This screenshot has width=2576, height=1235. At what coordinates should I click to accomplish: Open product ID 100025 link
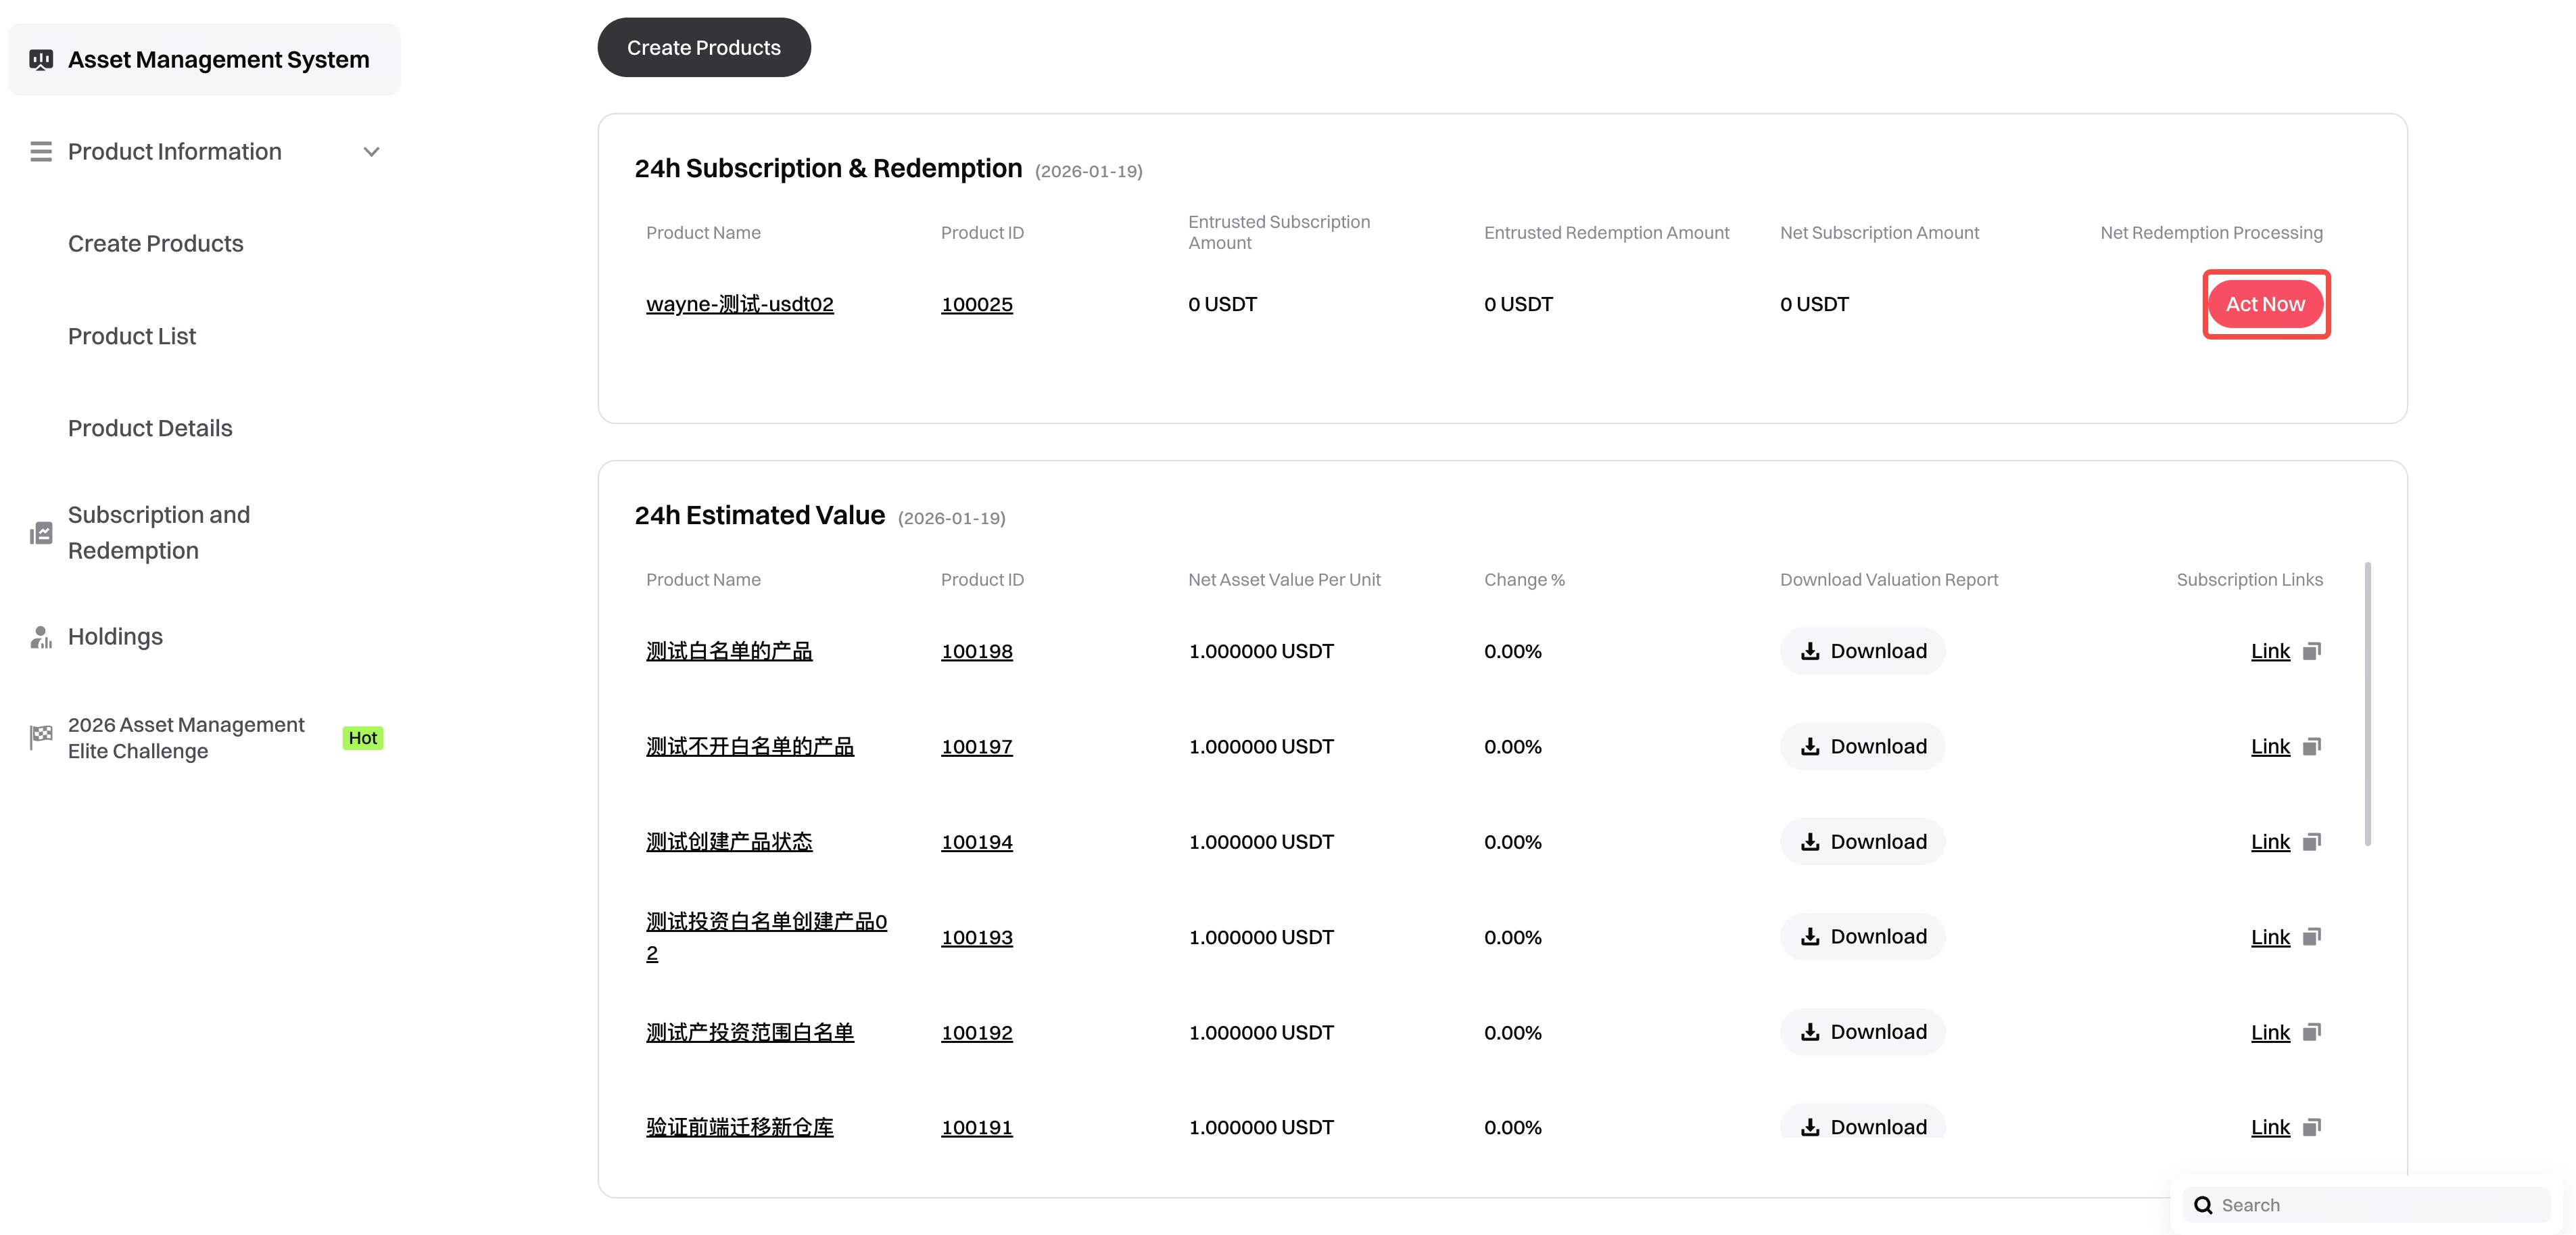976,304
